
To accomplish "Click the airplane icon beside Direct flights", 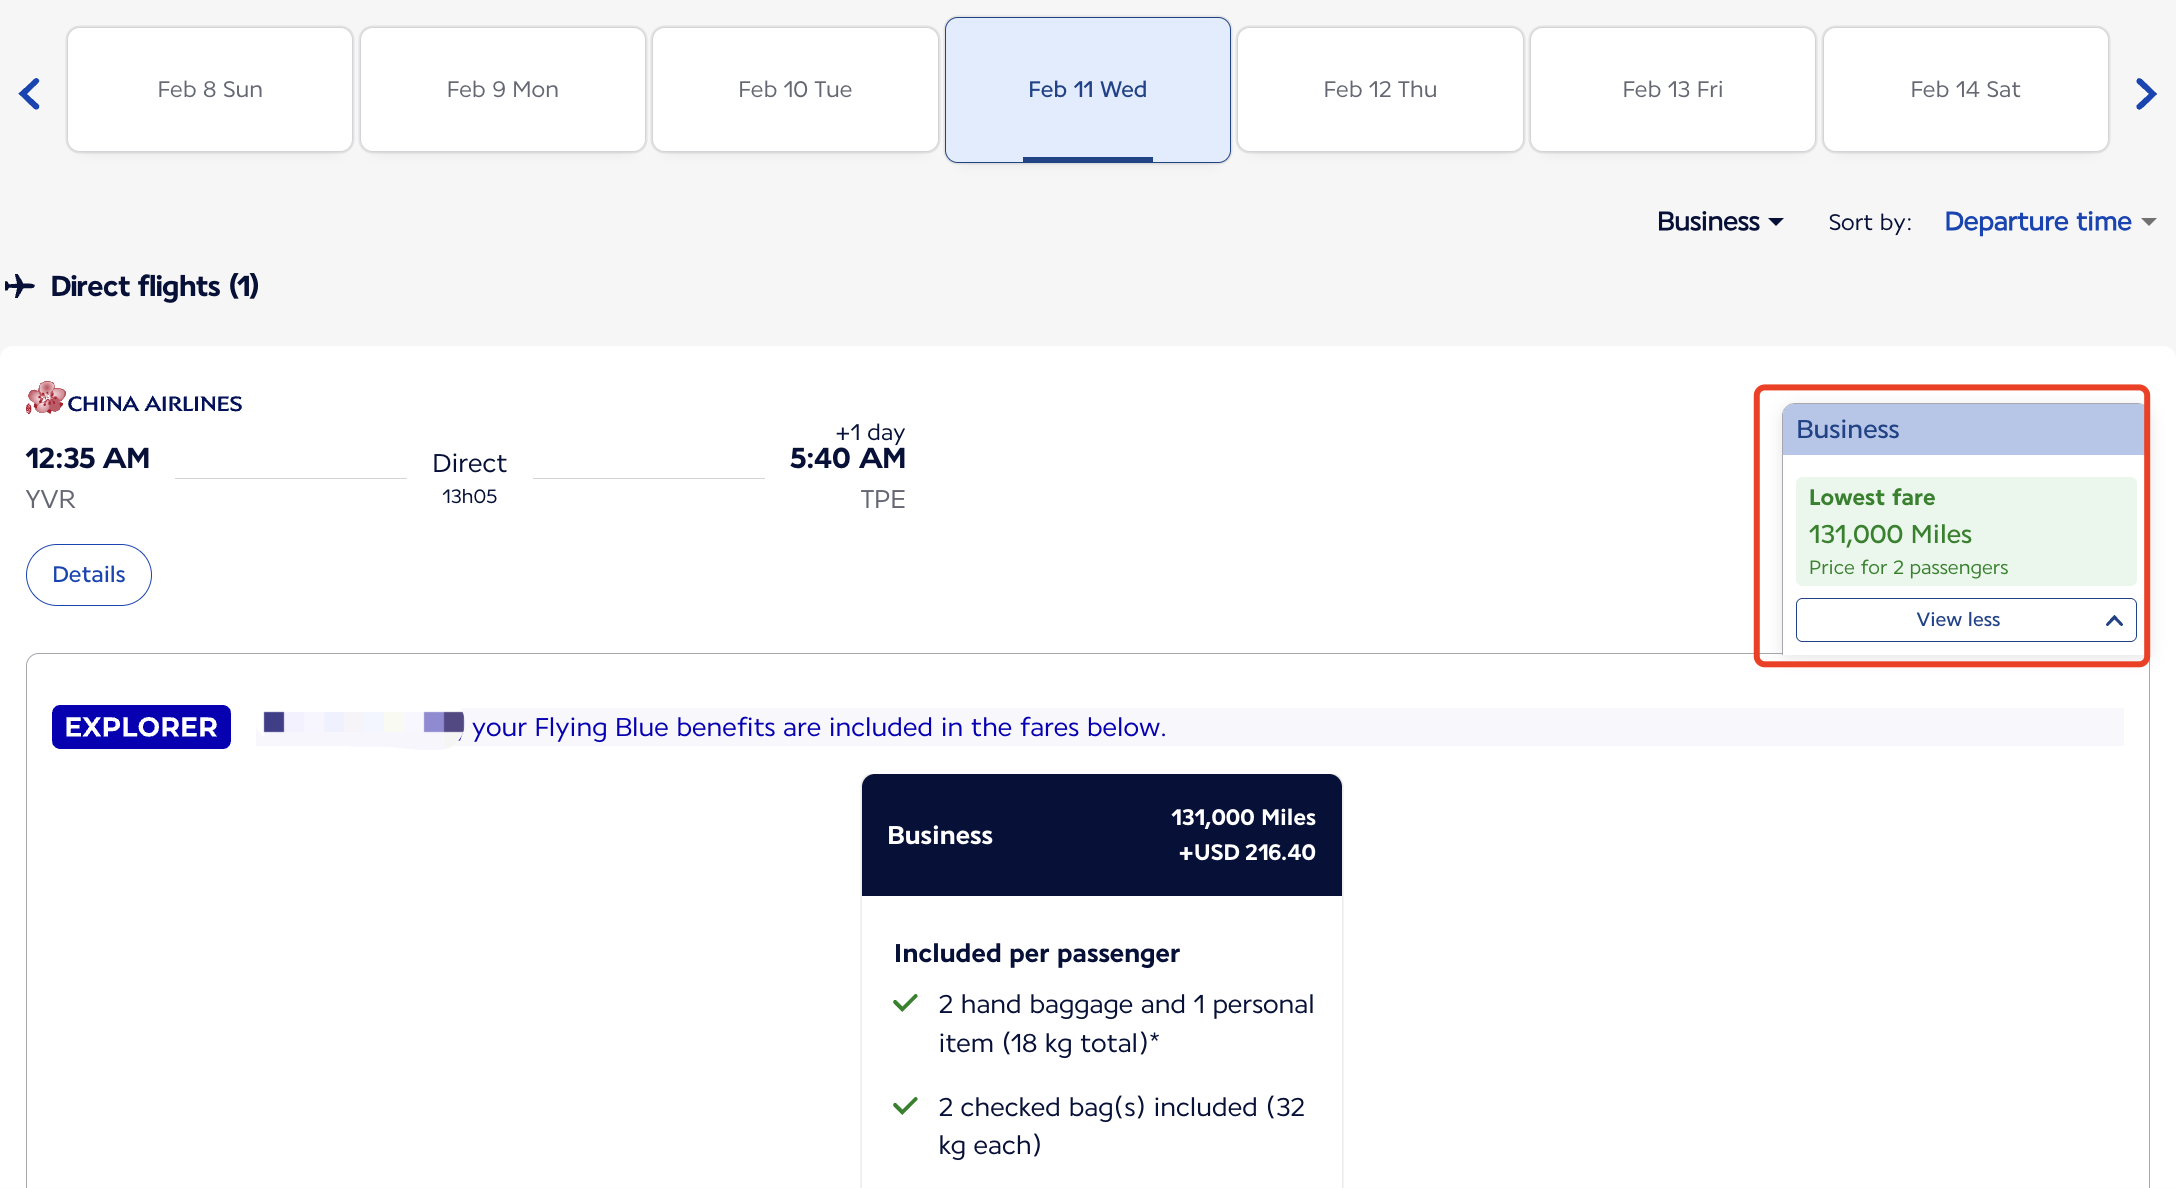I will click(20, 287).
